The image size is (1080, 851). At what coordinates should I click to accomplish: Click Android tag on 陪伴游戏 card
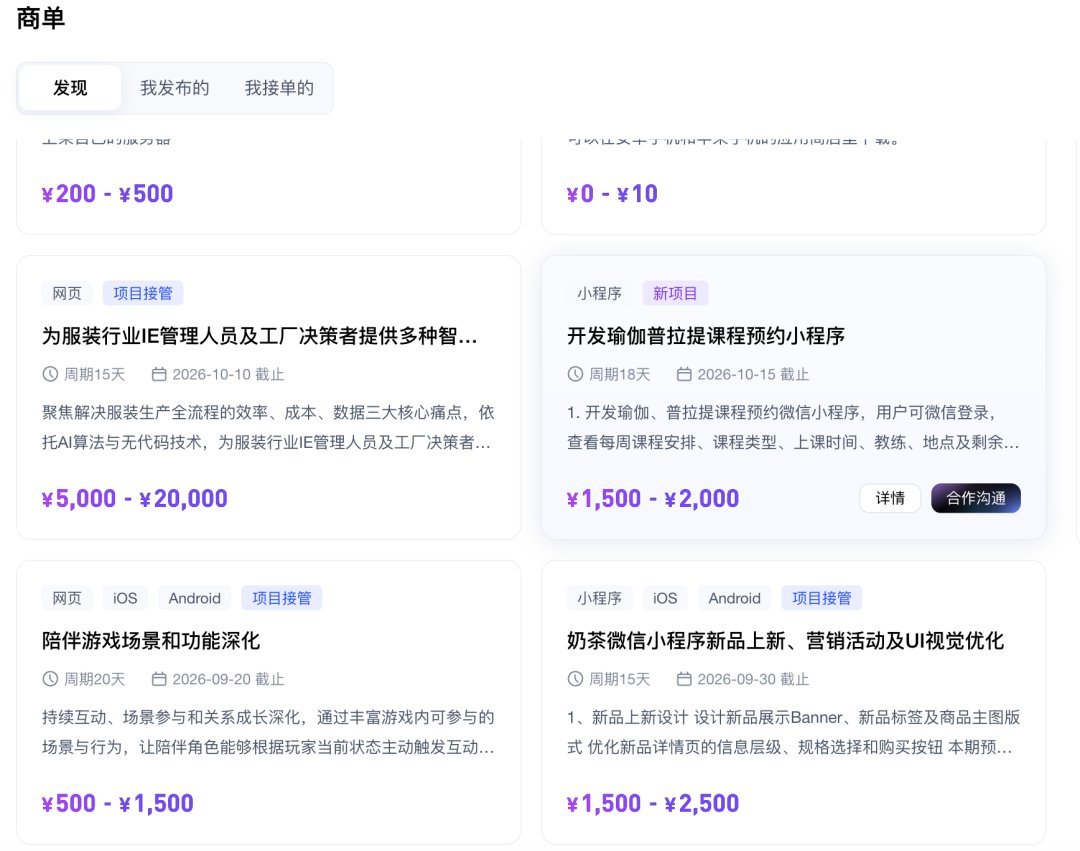[x=194, y=598]
